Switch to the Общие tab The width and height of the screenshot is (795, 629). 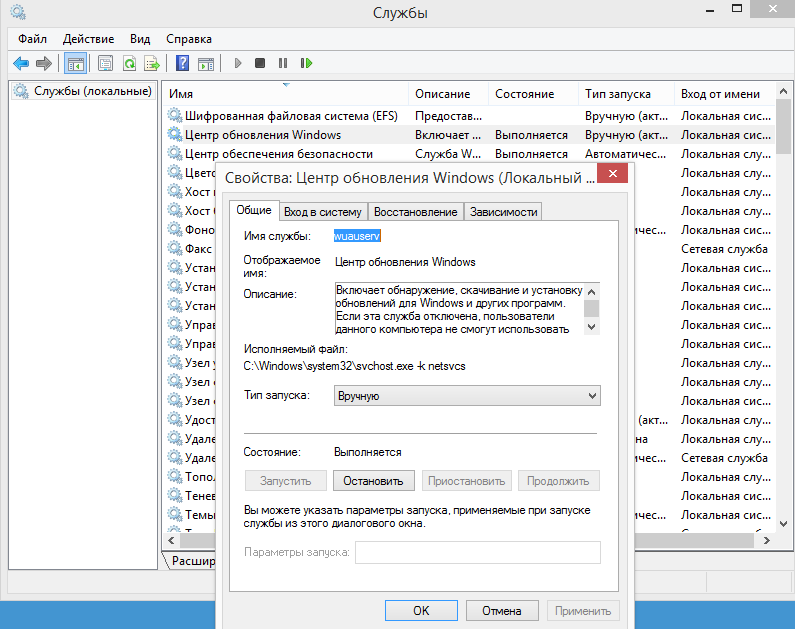point(254,210)
